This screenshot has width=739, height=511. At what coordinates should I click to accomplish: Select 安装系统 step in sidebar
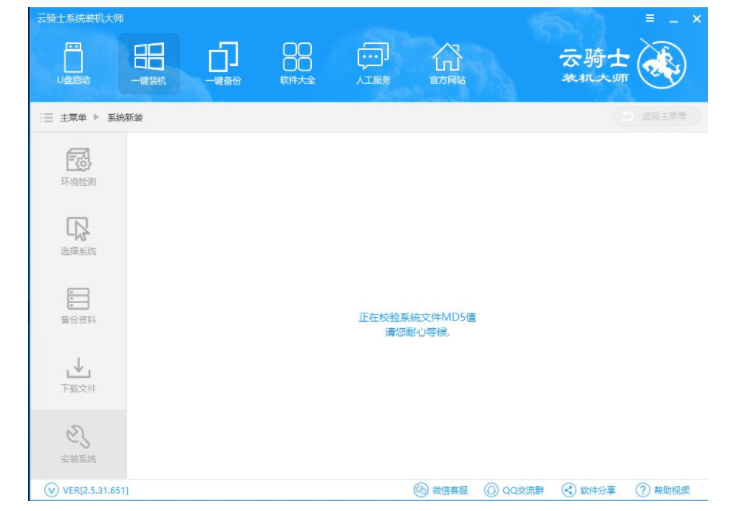[x=78, y=443]
